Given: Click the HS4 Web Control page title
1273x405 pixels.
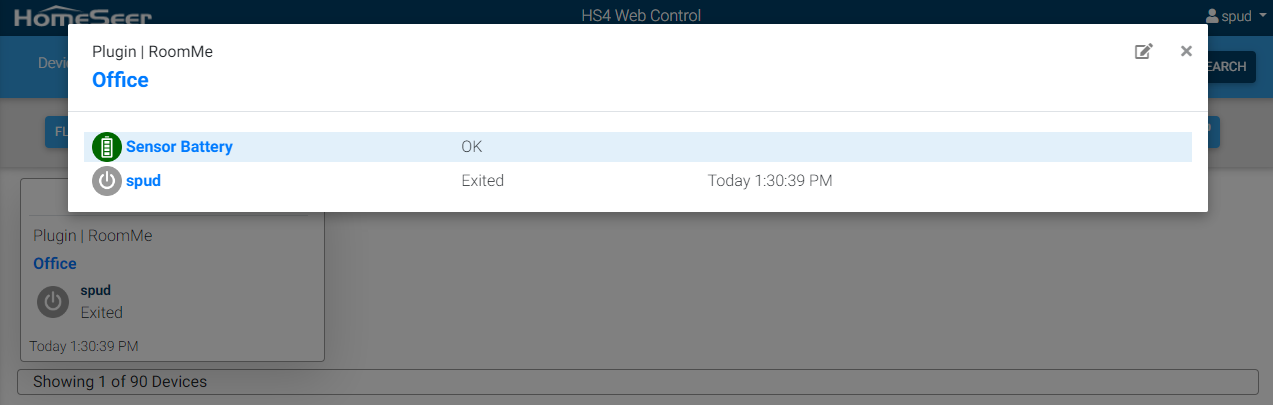Looking at the screenshot, I should (641, 16).
